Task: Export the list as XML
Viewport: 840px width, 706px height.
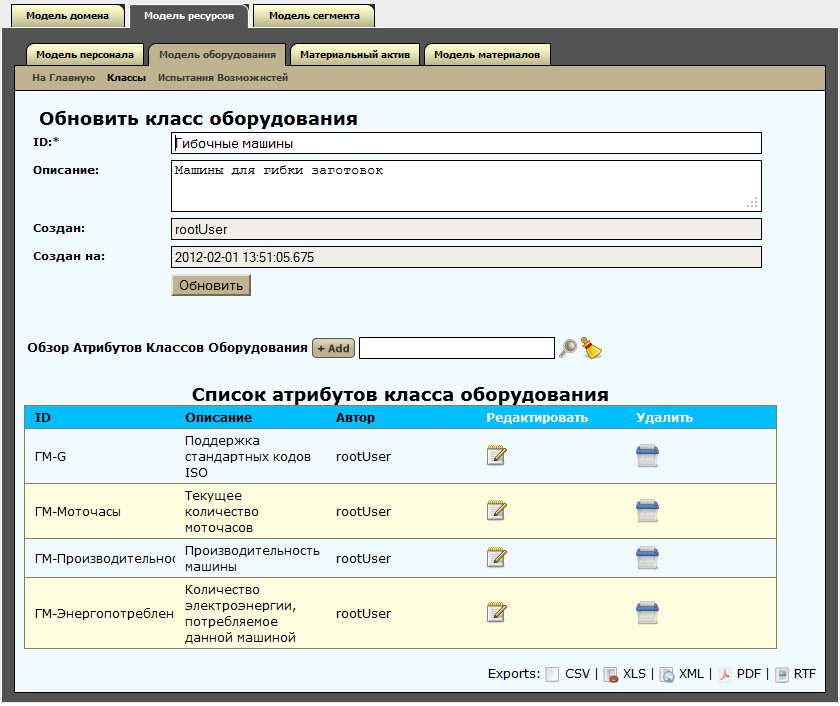Action: click(x=691, y=674)
